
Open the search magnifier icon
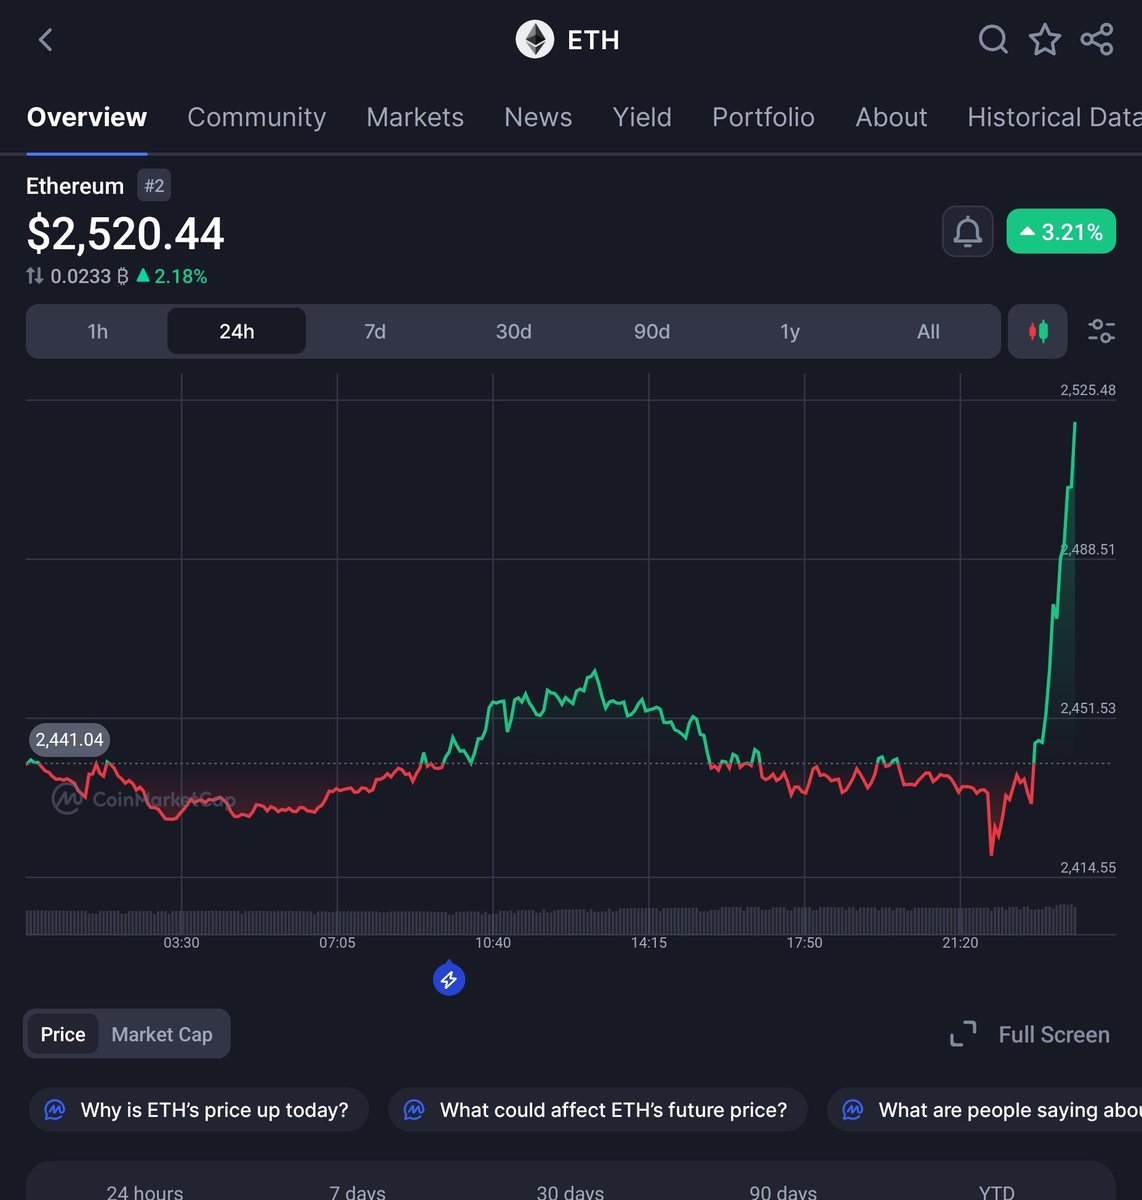click(992, 40)
